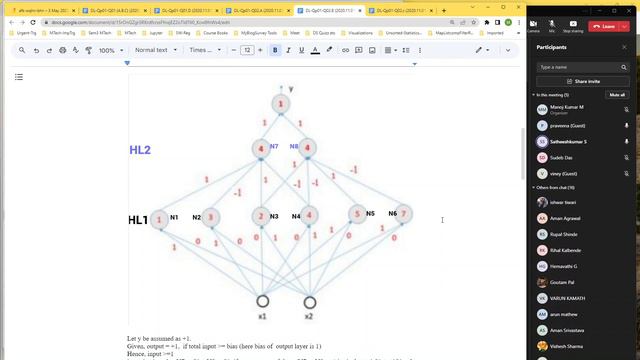Toggle camera in Teams meeting
Screen dimensions: 640x360
point(533,26)
